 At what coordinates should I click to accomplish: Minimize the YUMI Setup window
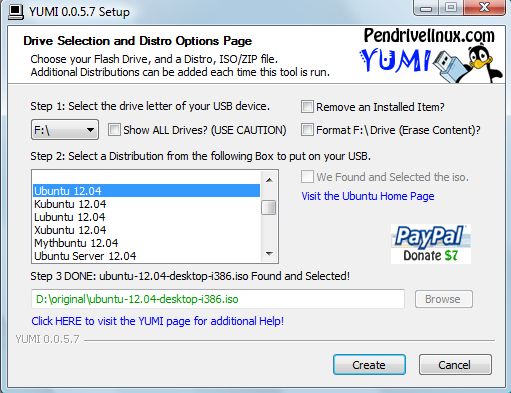(426, 8)
